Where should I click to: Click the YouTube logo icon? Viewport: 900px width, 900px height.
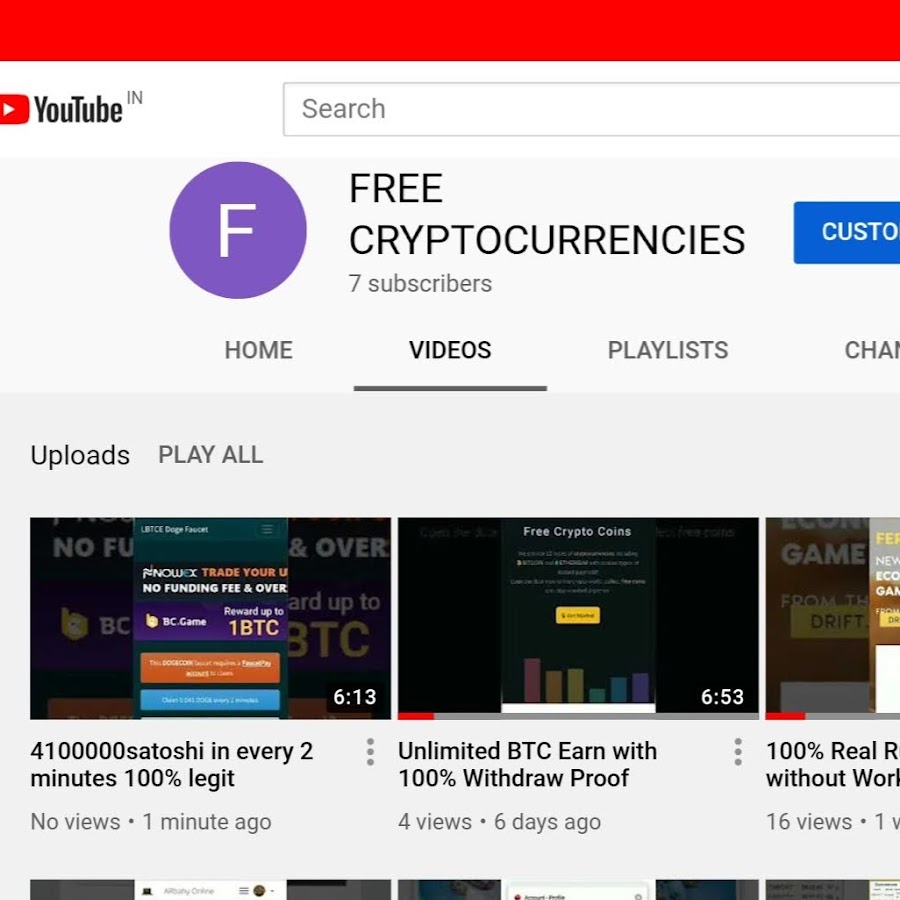pos(14,109)
